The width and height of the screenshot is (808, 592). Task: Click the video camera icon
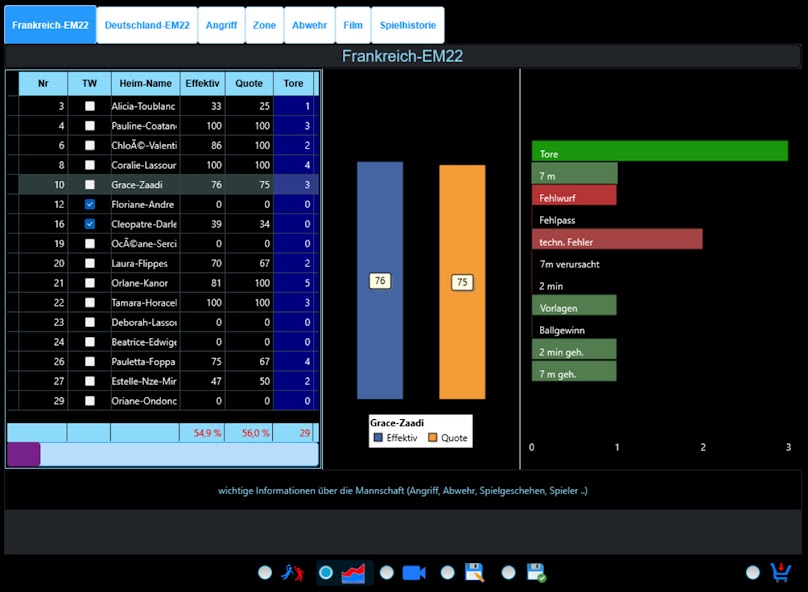click(414, 572)
